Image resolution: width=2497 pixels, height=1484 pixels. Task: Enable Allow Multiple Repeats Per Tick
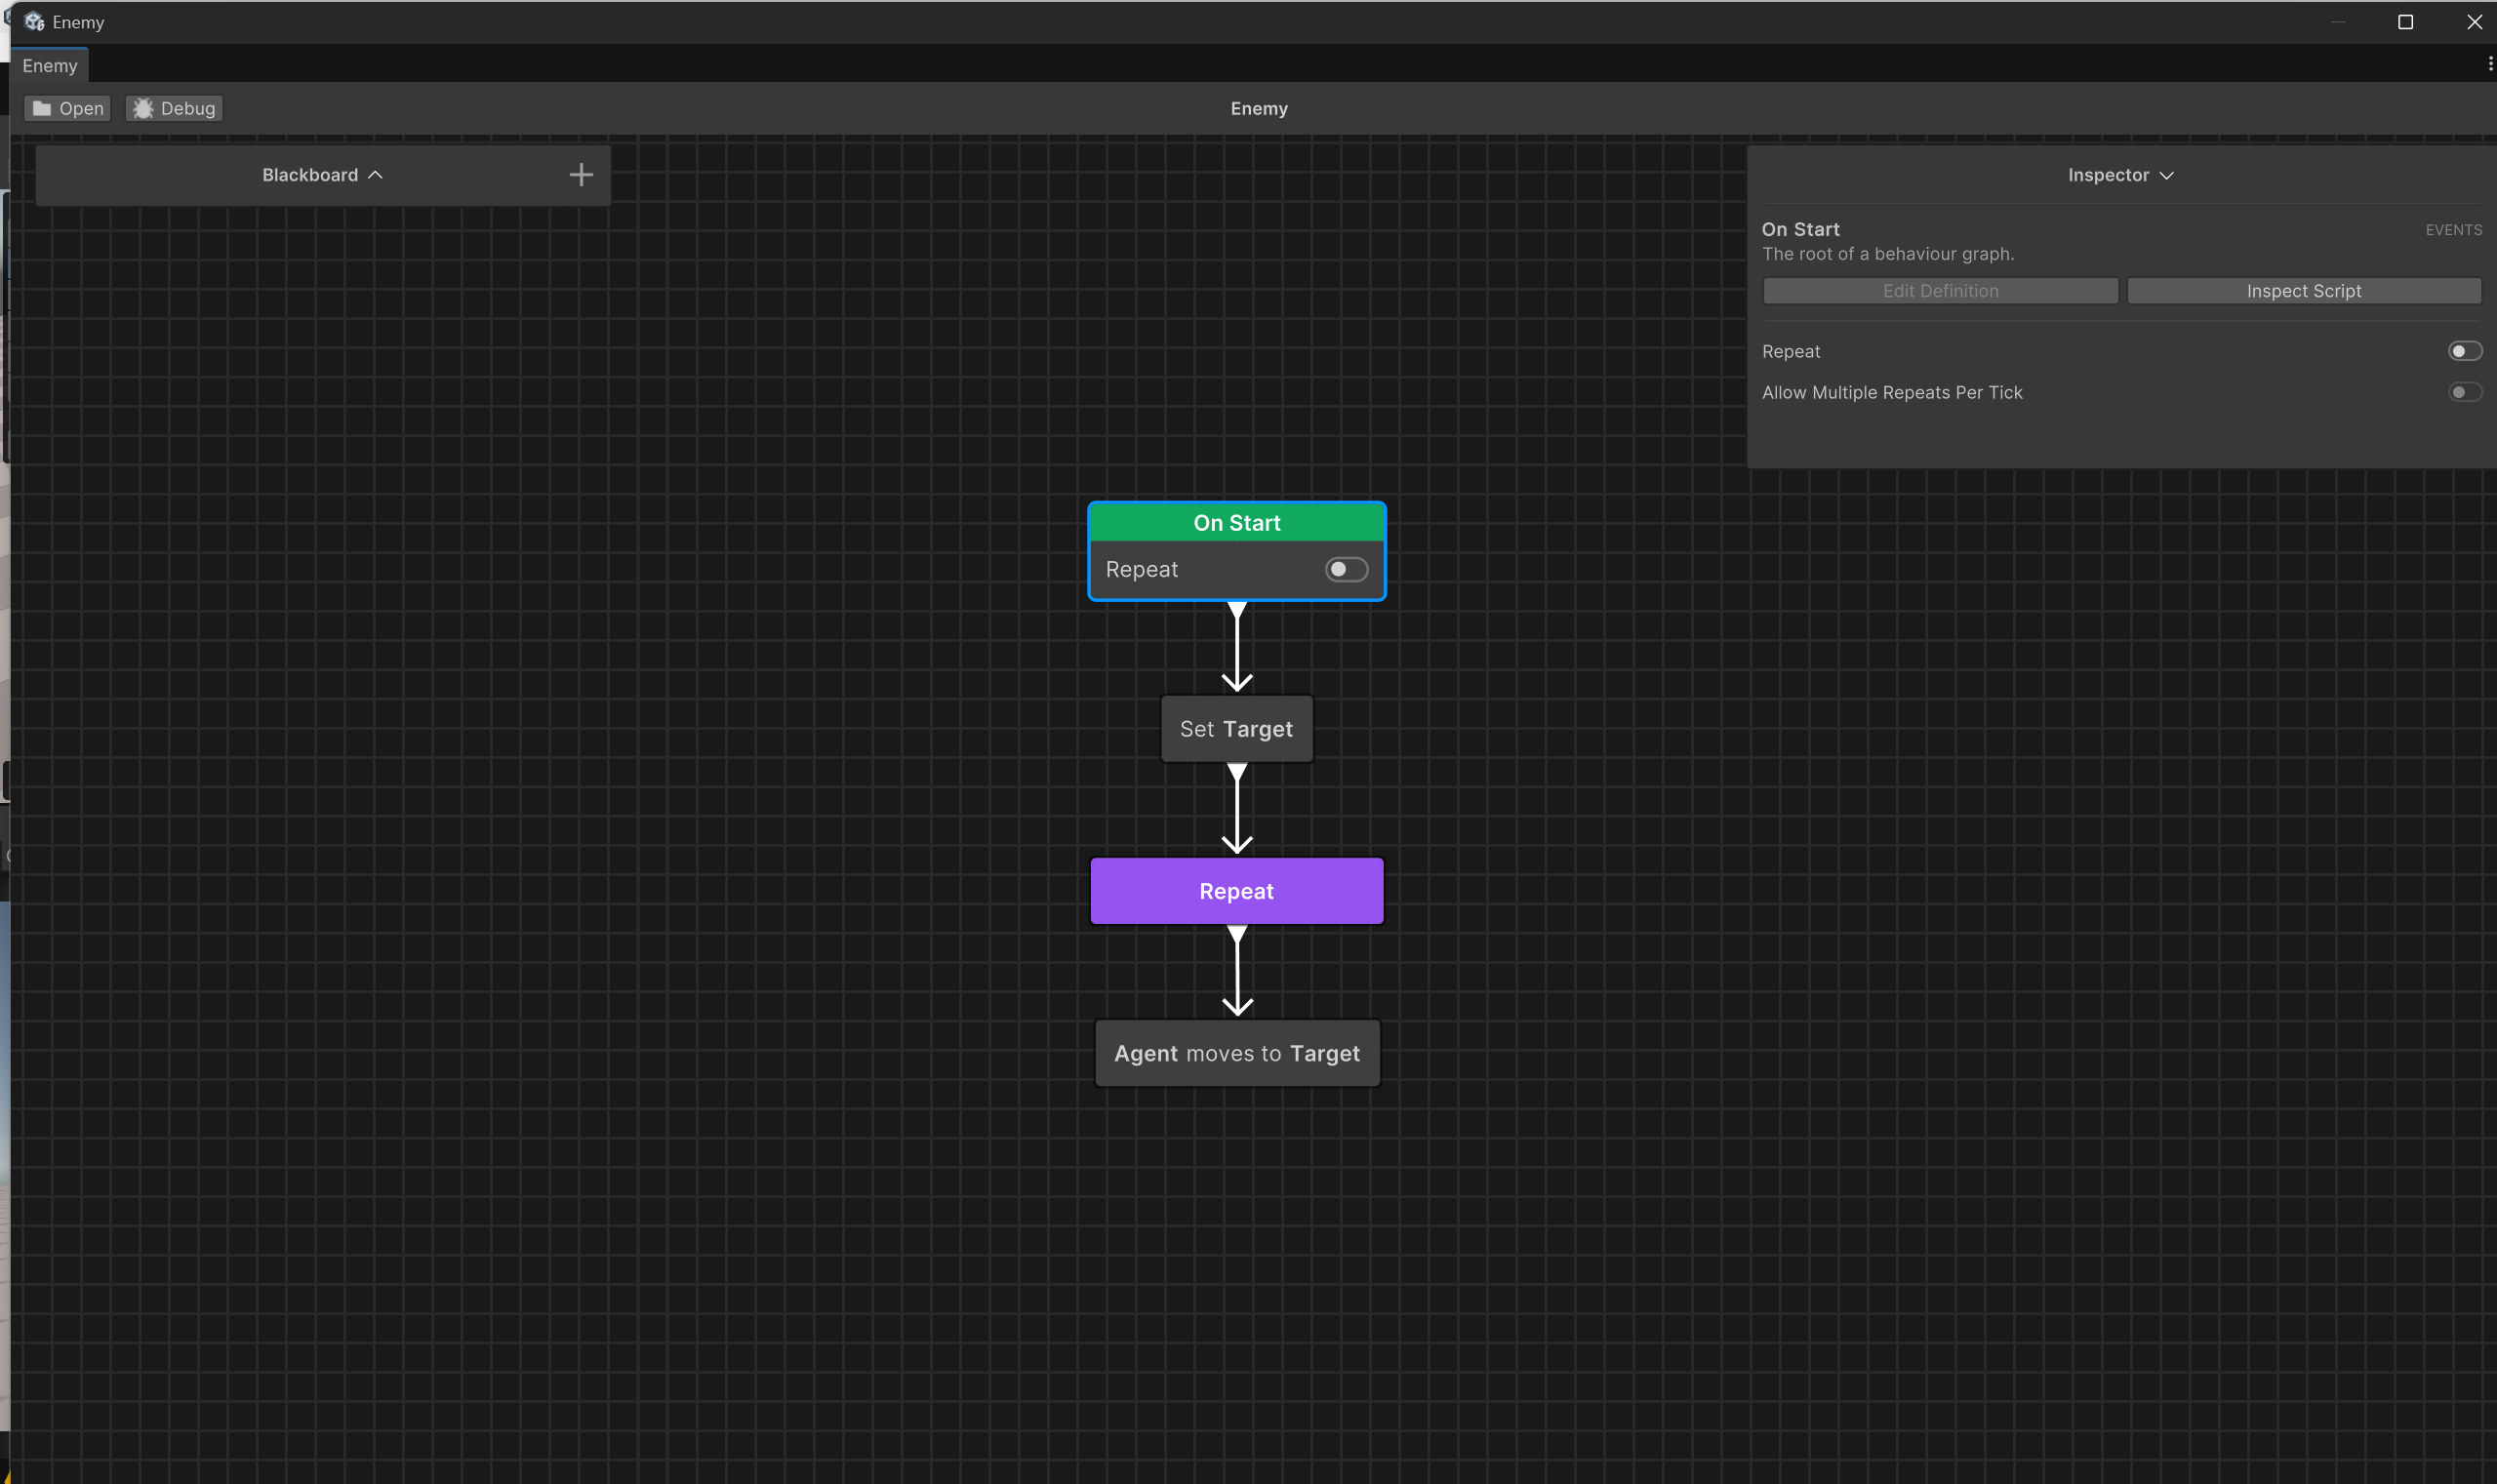[2464, 392]
